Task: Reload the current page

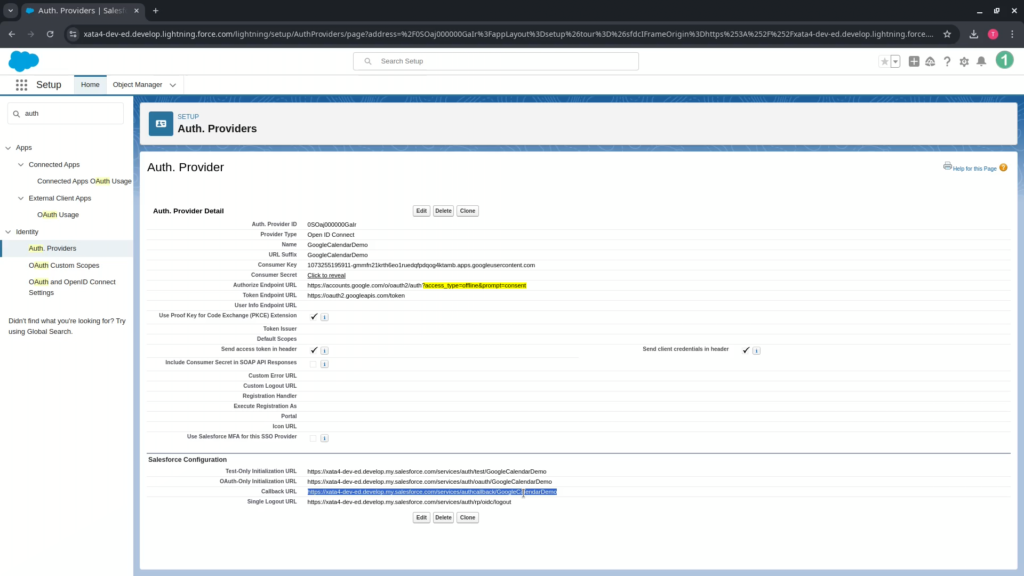Action: click(50, 34)
